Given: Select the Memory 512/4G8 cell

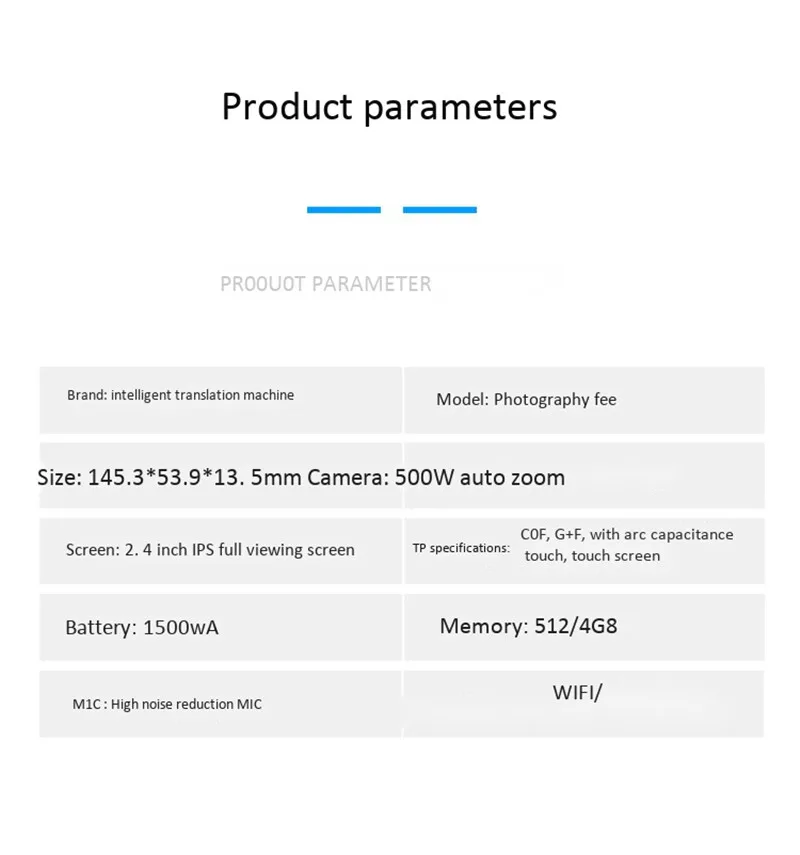Looking at the screenshot, I should coord(584,627).
